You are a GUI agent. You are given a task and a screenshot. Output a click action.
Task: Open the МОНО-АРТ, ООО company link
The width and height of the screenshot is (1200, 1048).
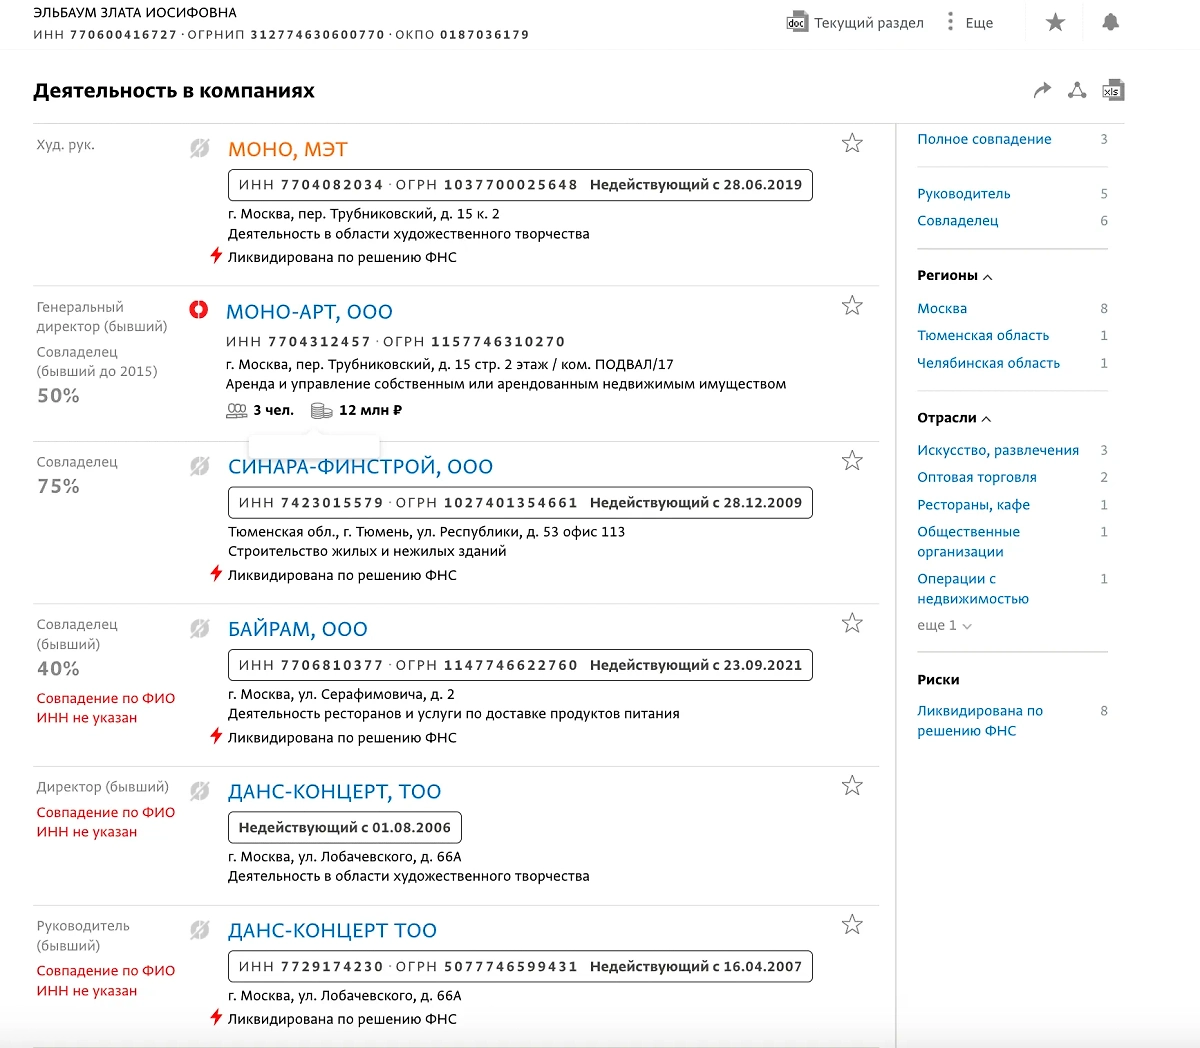[x=309, y=312]
